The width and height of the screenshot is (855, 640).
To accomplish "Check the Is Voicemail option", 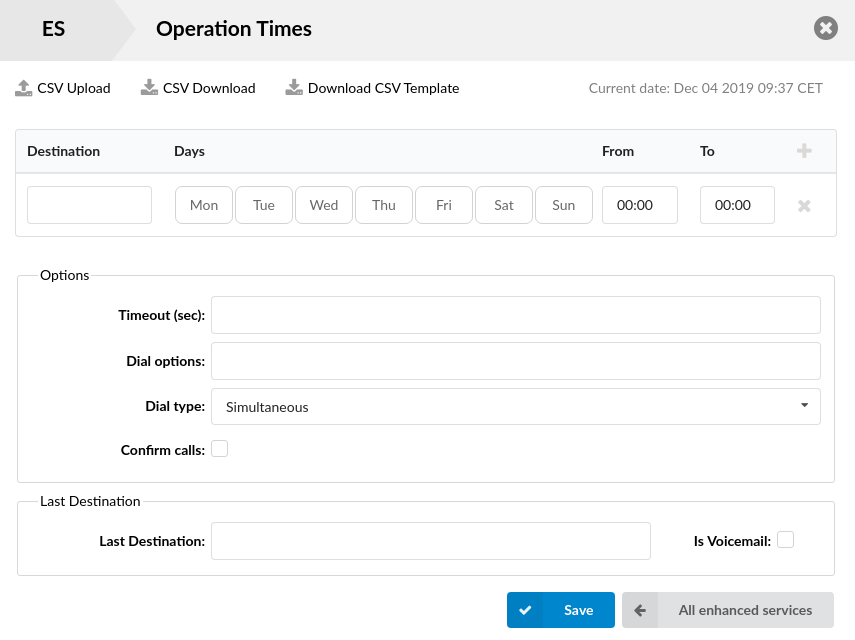I will (x=786, y=539).
